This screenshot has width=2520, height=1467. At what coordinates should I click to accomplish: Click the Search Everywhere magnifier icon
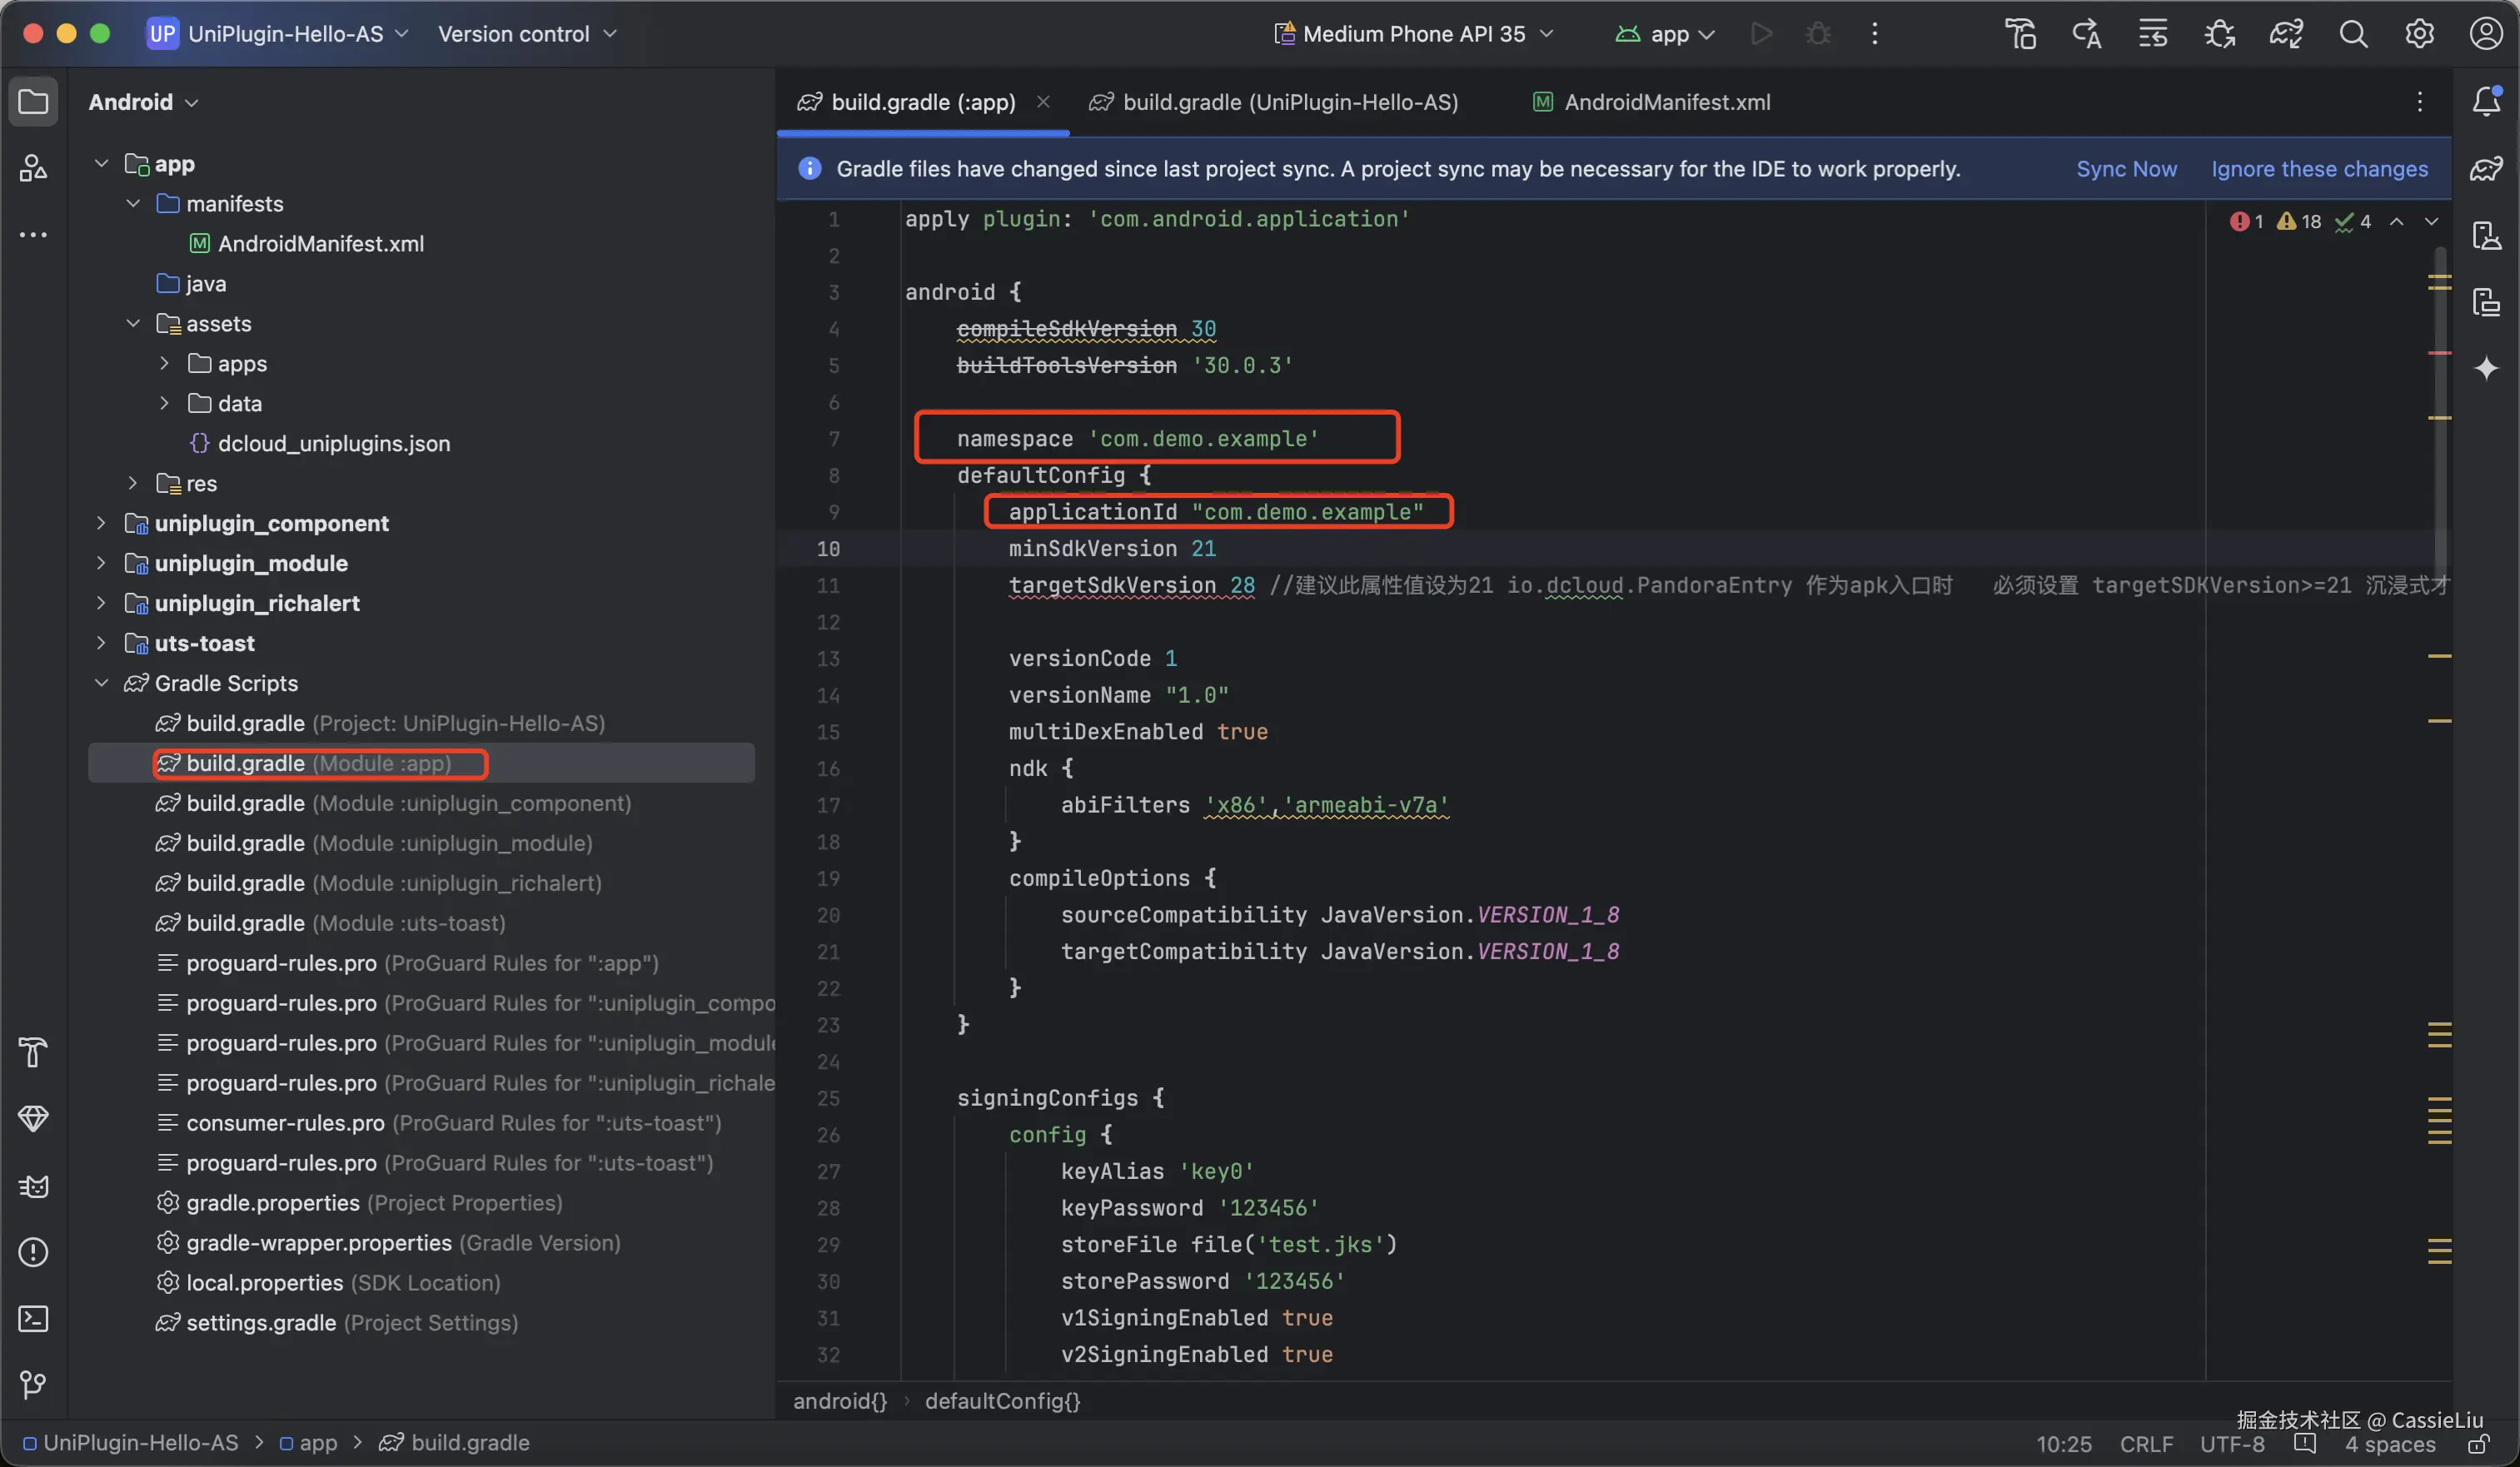(x=2353, y=34)
